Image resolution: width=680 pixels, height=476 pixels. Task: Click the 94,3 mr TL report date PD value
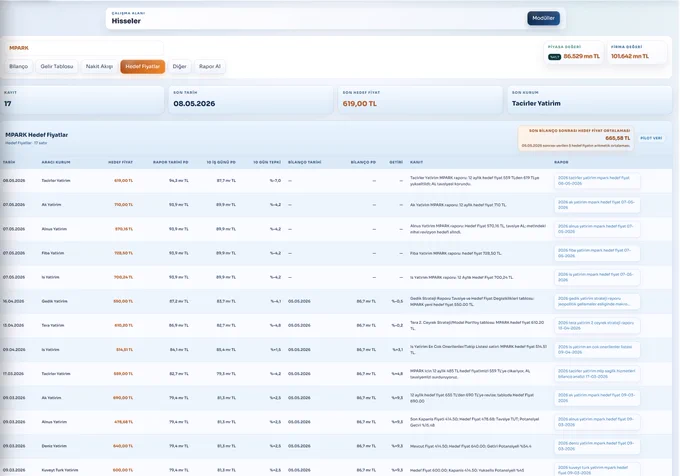point(179,181)
